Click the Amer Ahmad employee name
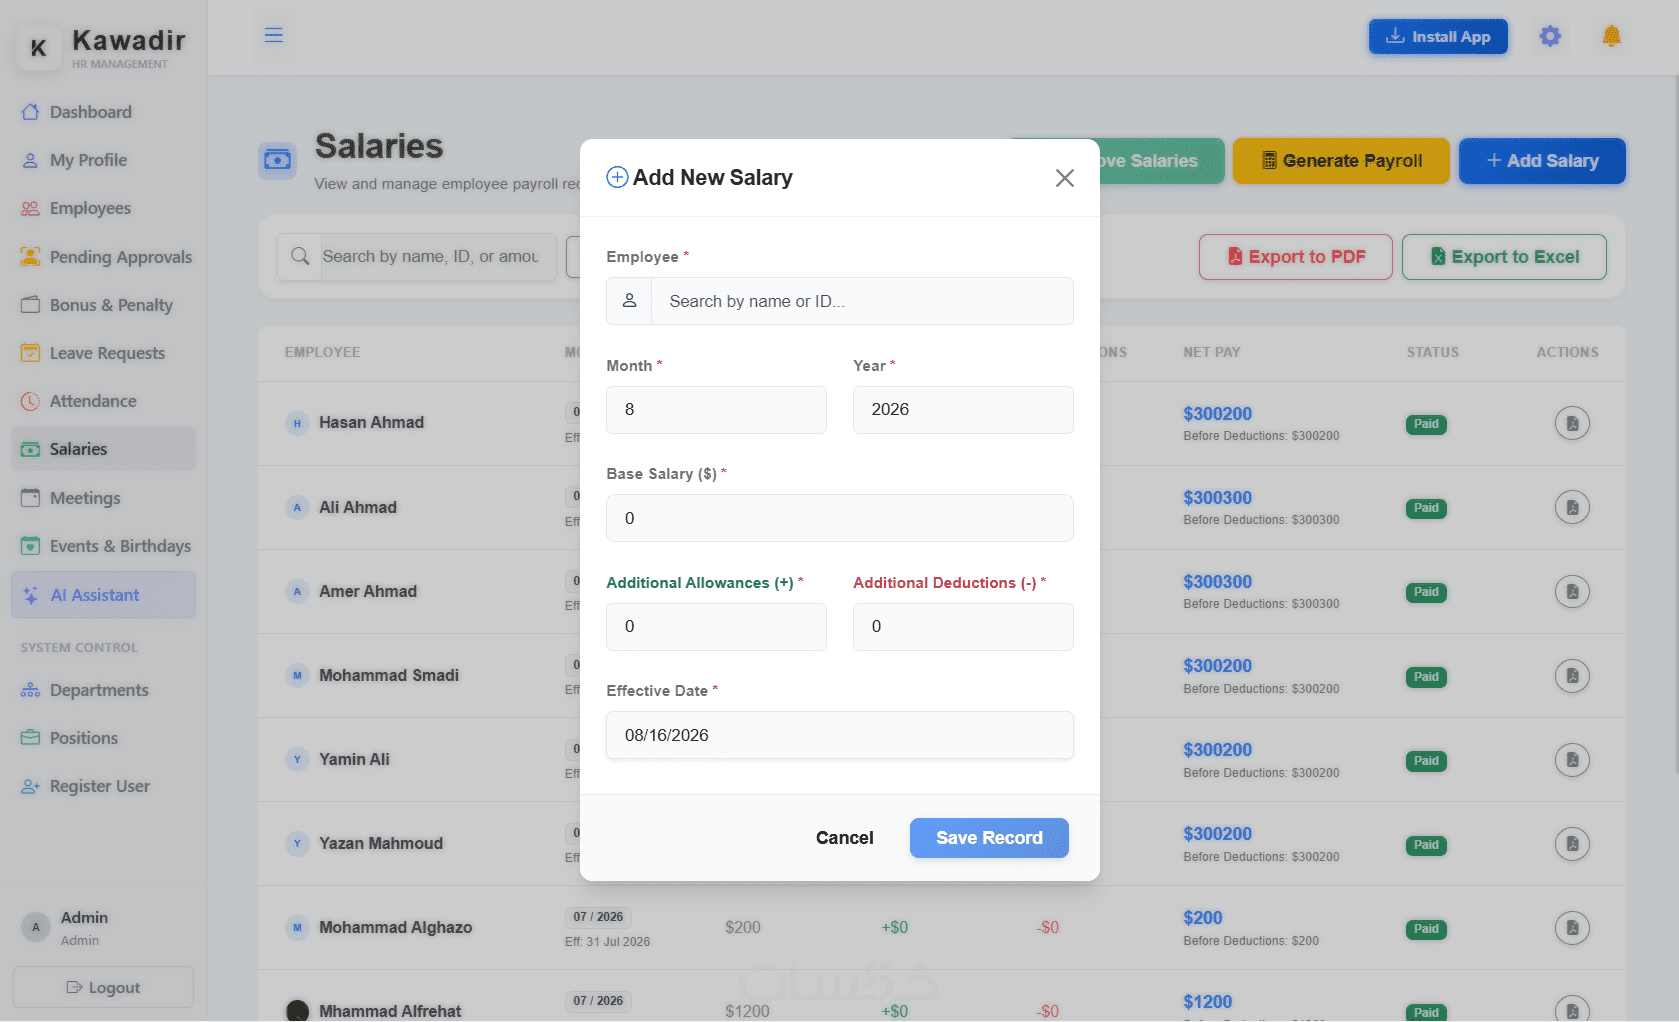Image resolution: width=1679 pixels, height=1022 pixels. point(368,591)
